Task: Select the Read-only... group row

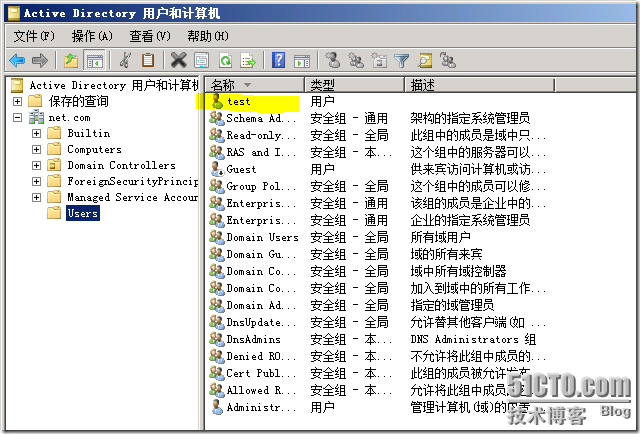Action: [x=378, y=135]
